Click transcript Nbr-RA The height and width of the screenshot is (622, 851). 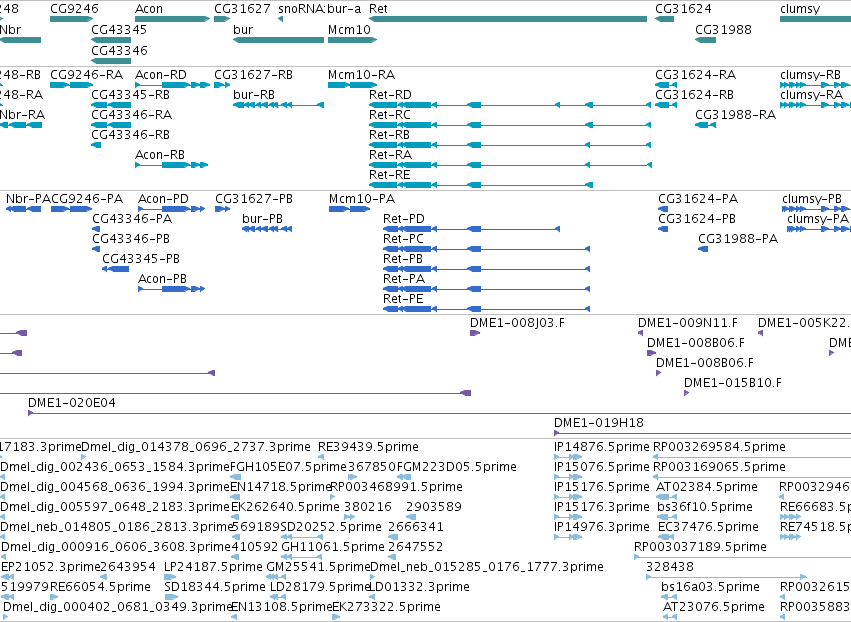point(22,115)
